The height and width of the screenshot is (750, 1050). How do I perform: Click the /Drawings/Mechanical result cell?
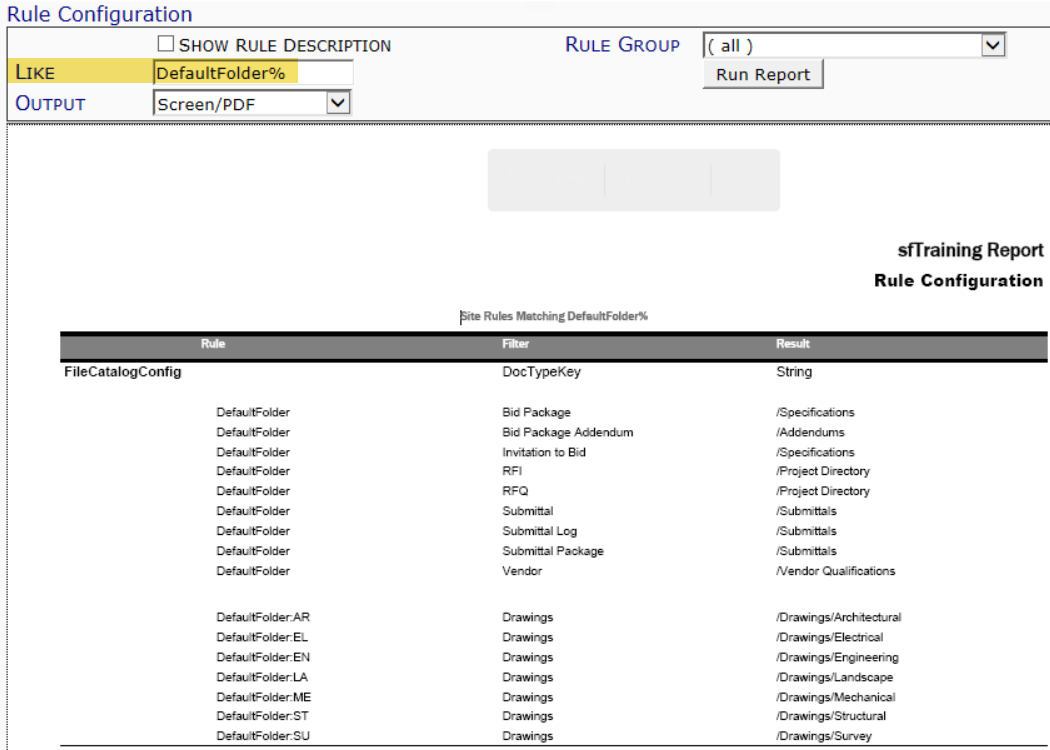(x=836, y=698)
